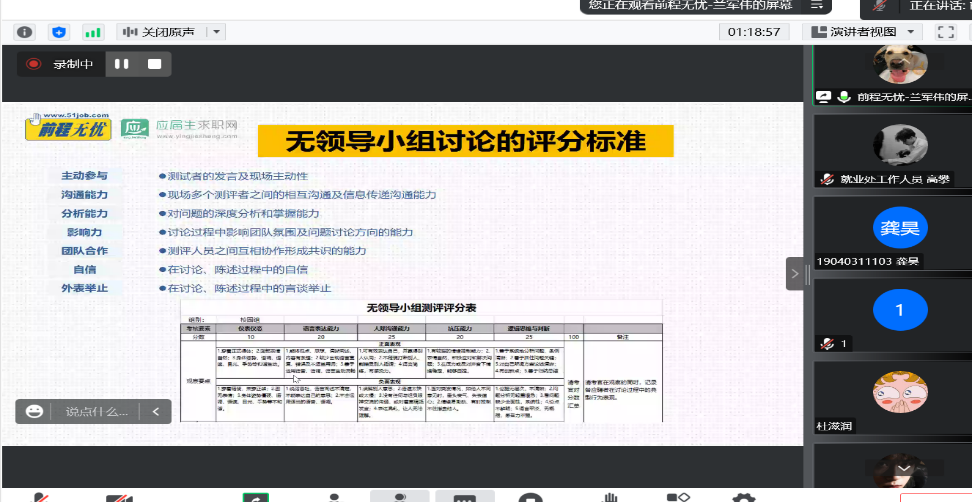Check the green network signal icon

pyautogui.click(x=91, y=32)
